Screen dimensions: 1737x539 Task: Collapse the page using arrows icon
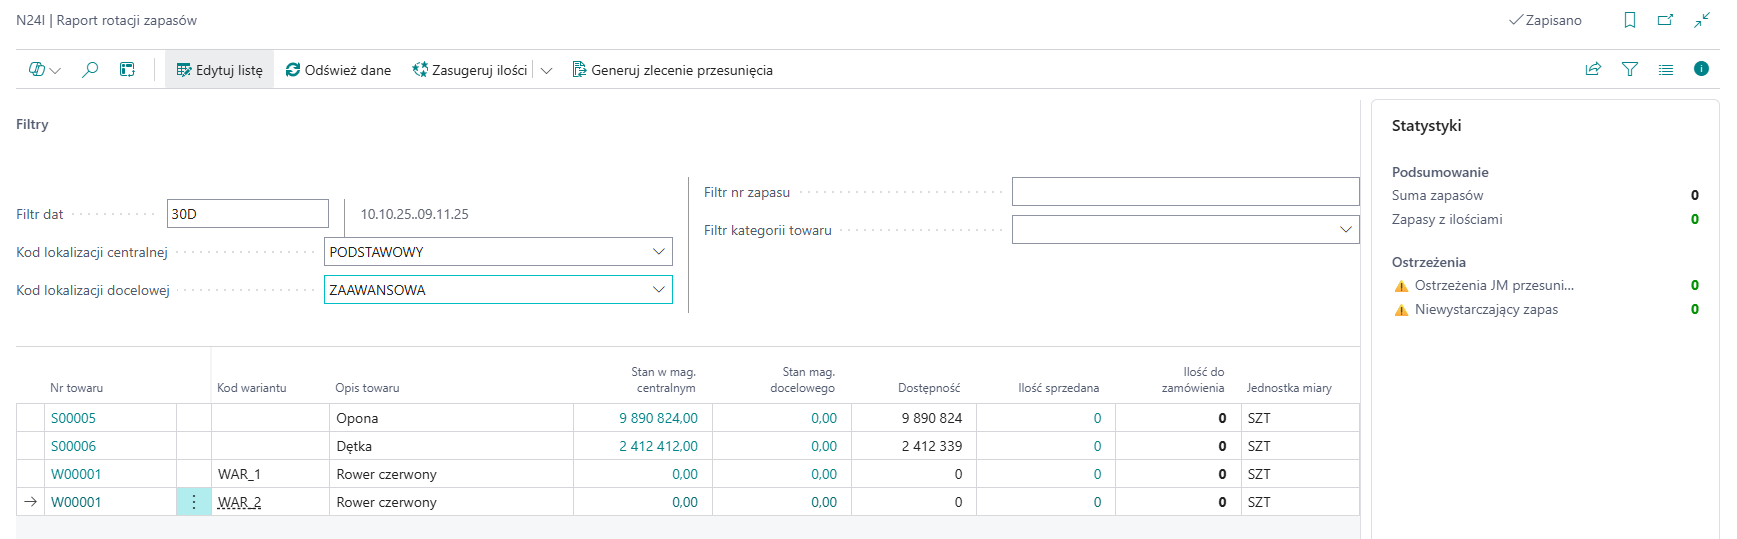coord(1702,20)
